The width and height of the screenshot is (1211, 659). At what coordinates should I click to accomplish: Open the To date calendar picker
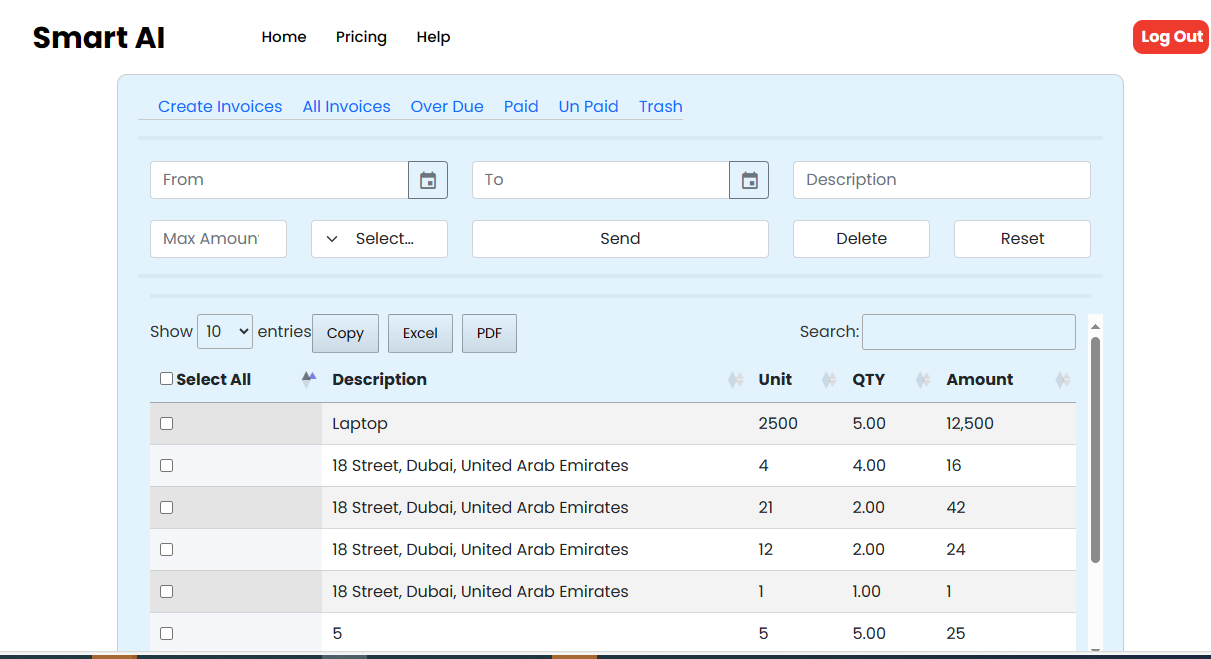click(x=749, y=180)
